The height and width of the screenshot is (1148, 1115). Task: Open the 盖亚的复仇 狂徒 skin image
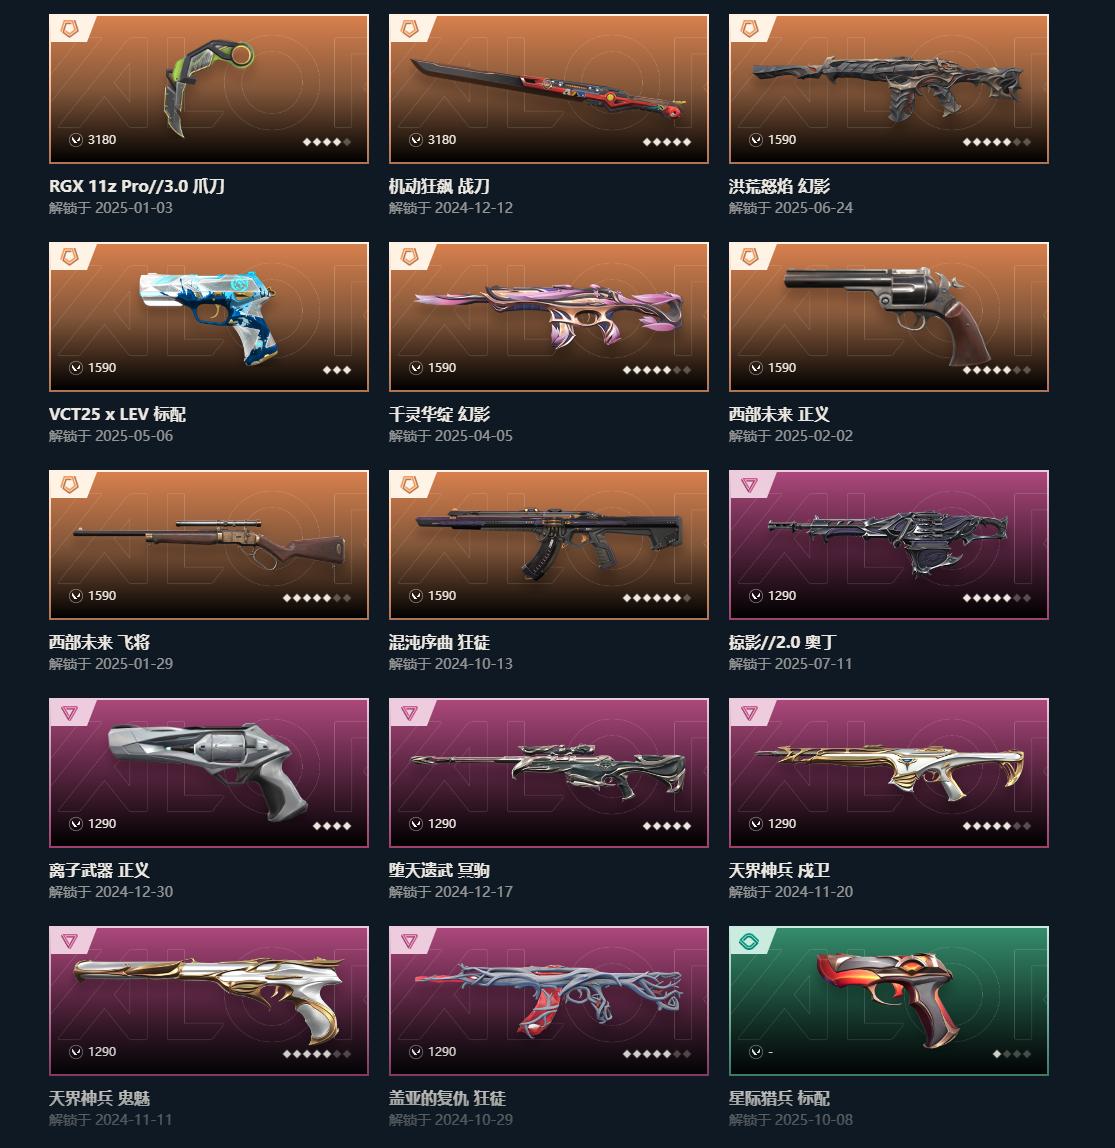[549, 1001]
